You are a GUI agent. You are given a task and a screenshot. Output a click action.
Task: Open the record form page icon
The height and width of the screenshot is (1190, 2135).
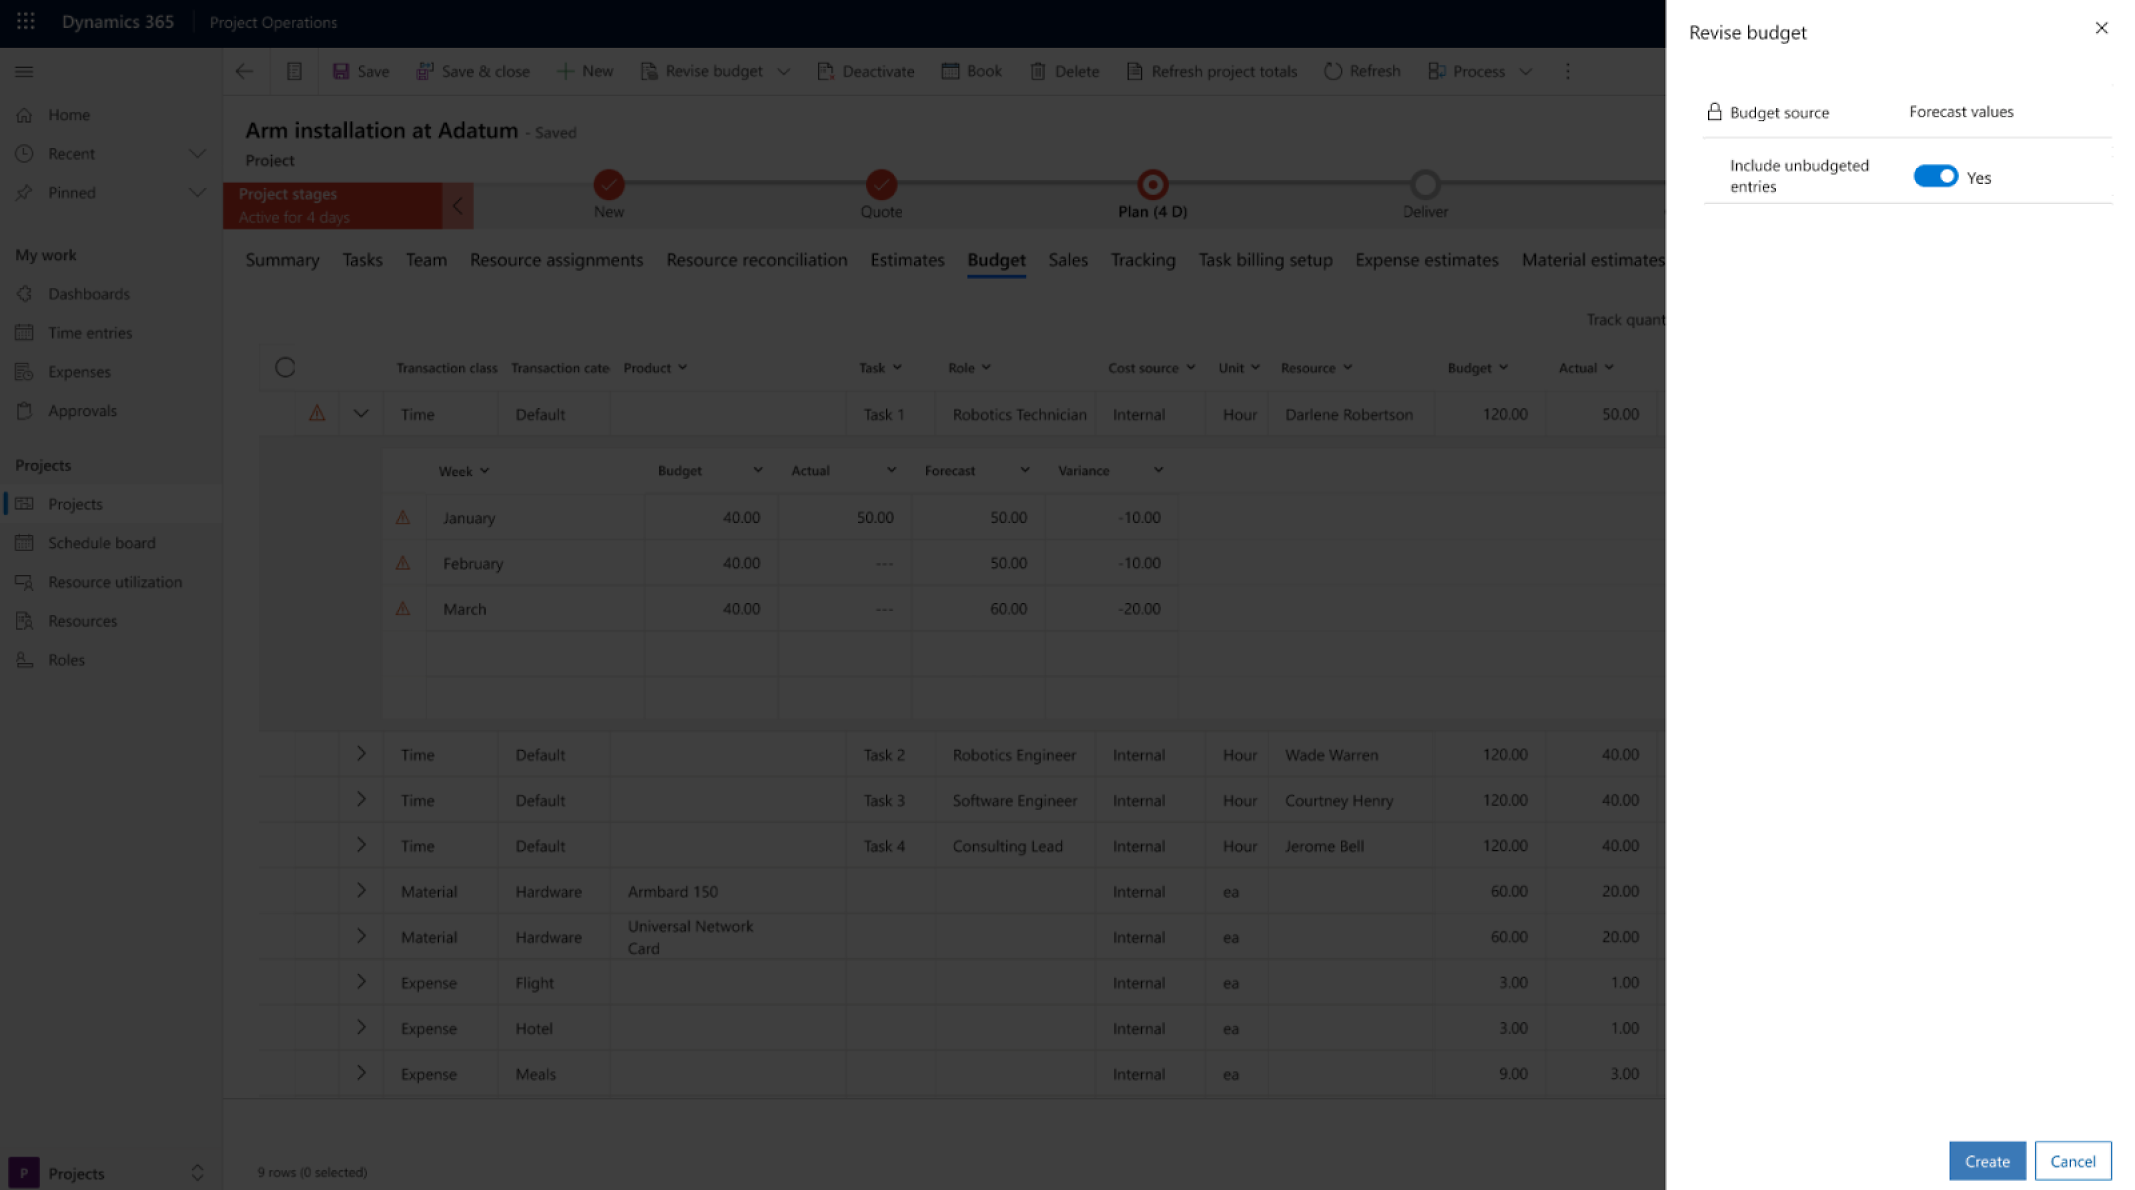pyautogui.click(x=294, y=71)
